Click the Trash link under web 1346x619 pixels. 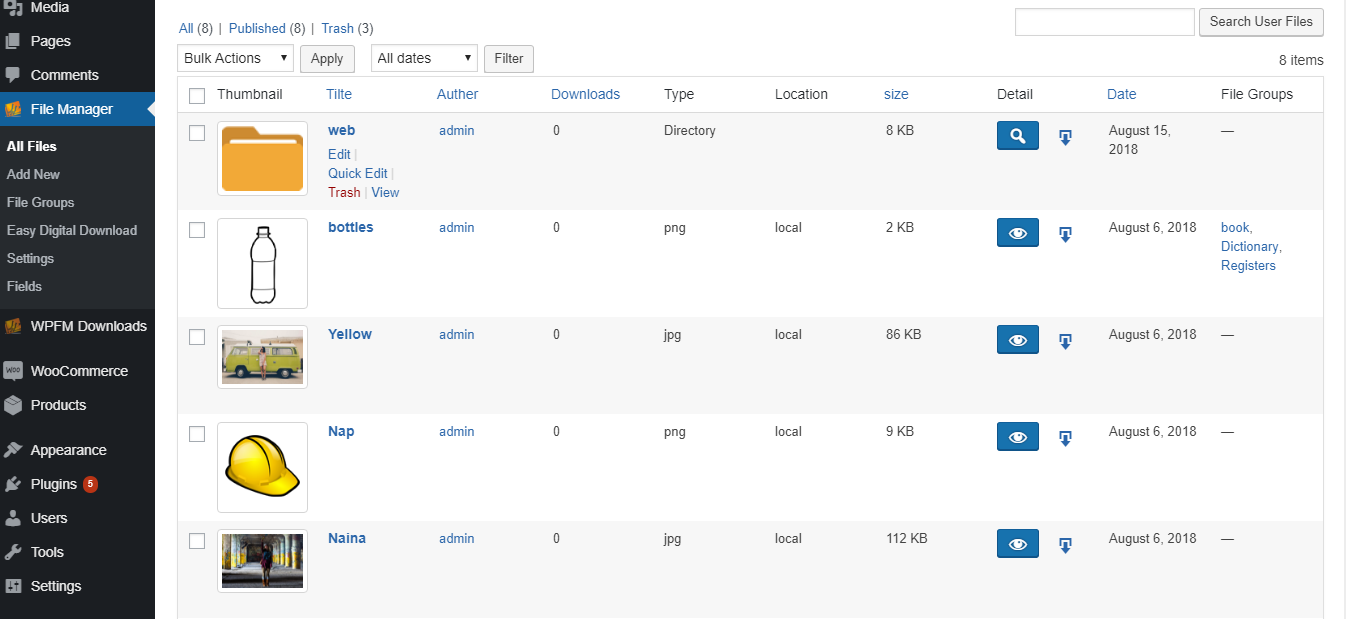[343, 192]
